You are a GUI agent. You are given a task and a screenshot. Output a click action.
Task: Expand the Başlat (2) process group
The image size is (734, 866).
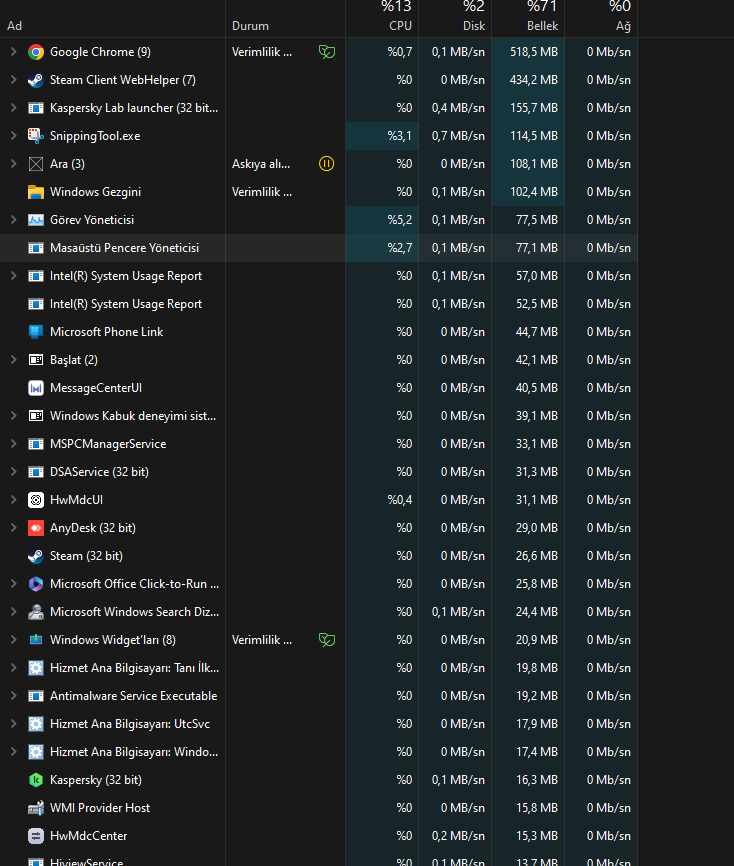[13, 360]
